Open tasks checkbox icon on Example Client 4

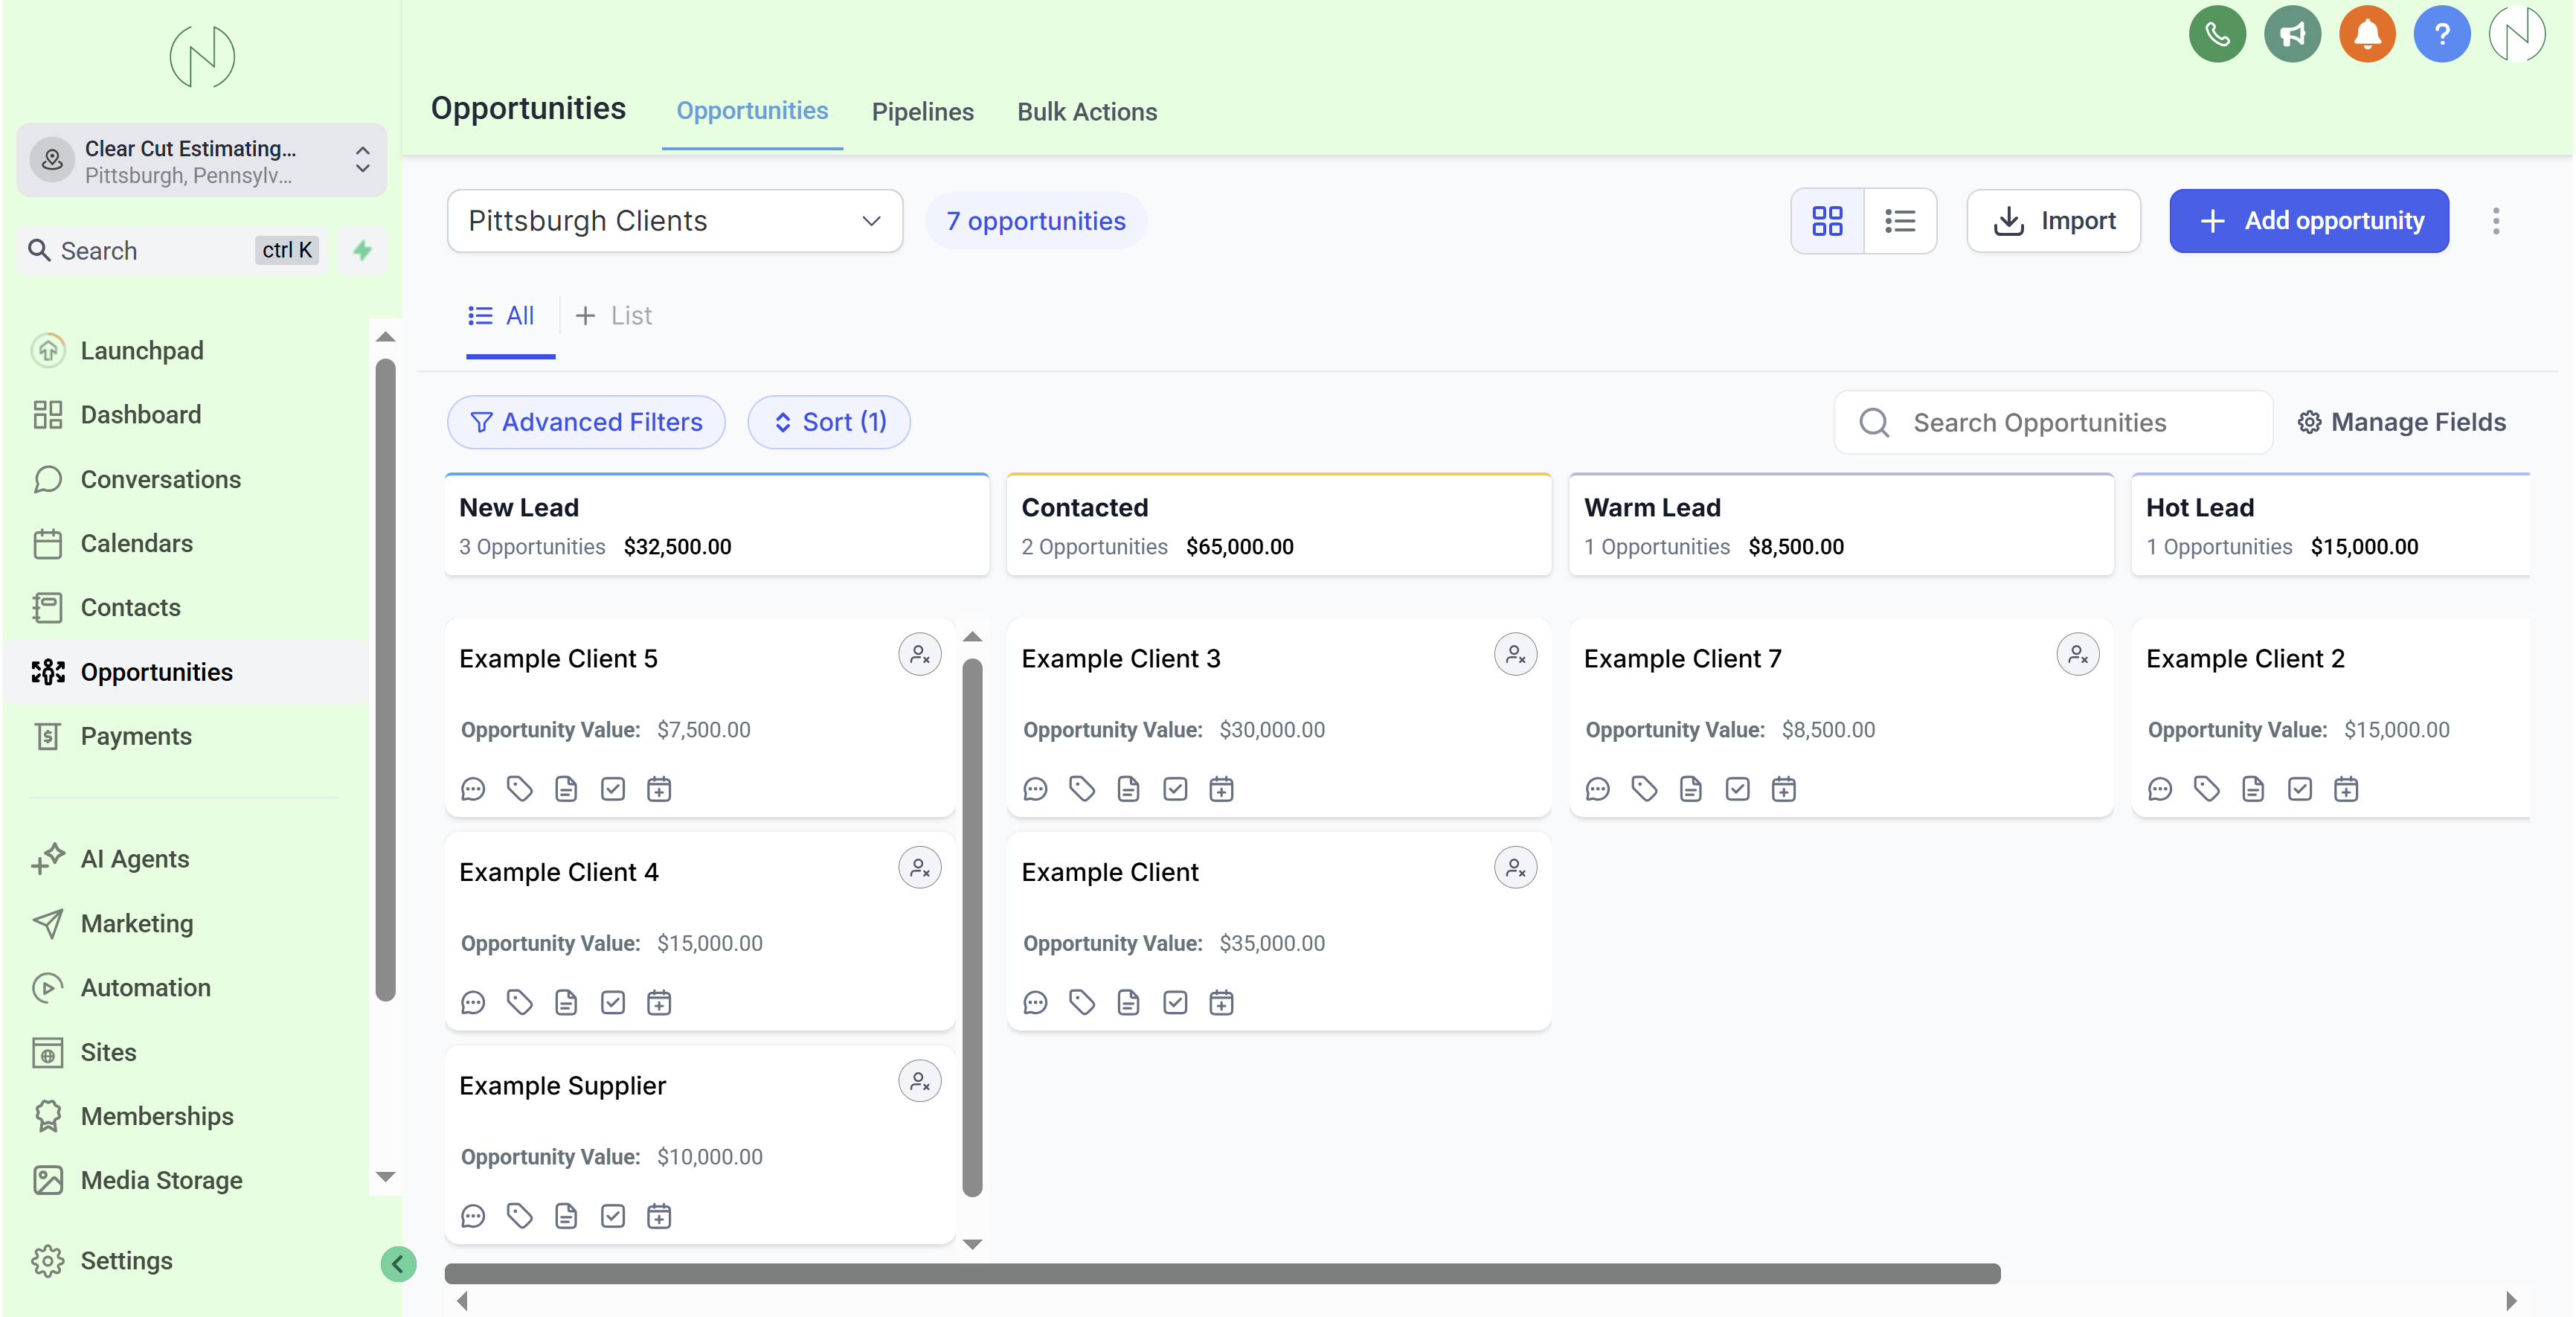tap(612, 1002)
